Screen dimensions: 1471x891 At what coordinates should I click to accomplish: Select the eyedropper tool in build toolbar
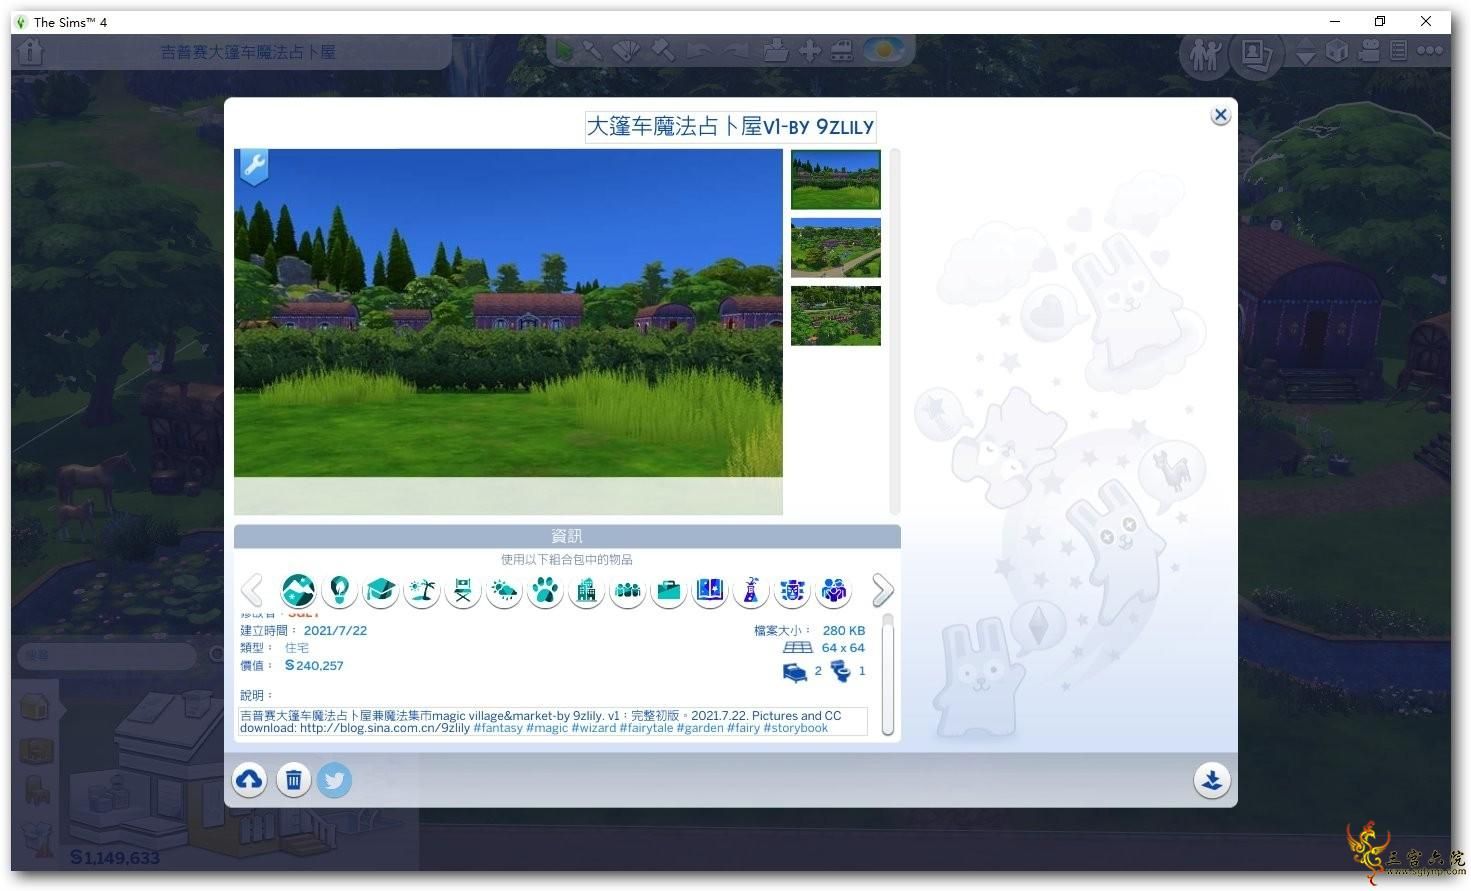(593, 50)
